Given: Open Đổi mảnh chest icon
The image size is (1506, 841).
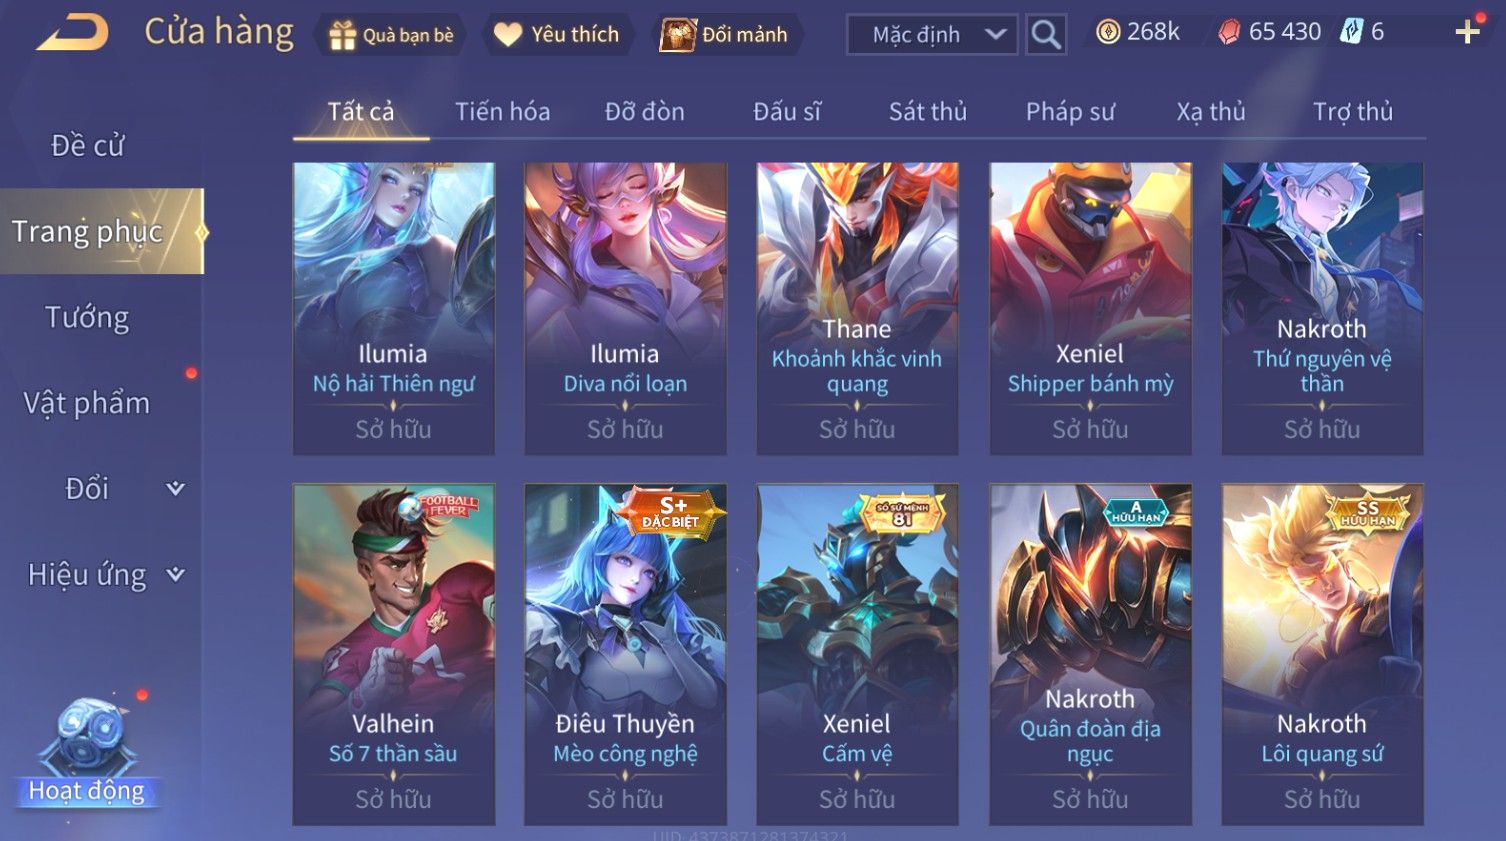Looking at the screenshot, I should pos(678,35).
